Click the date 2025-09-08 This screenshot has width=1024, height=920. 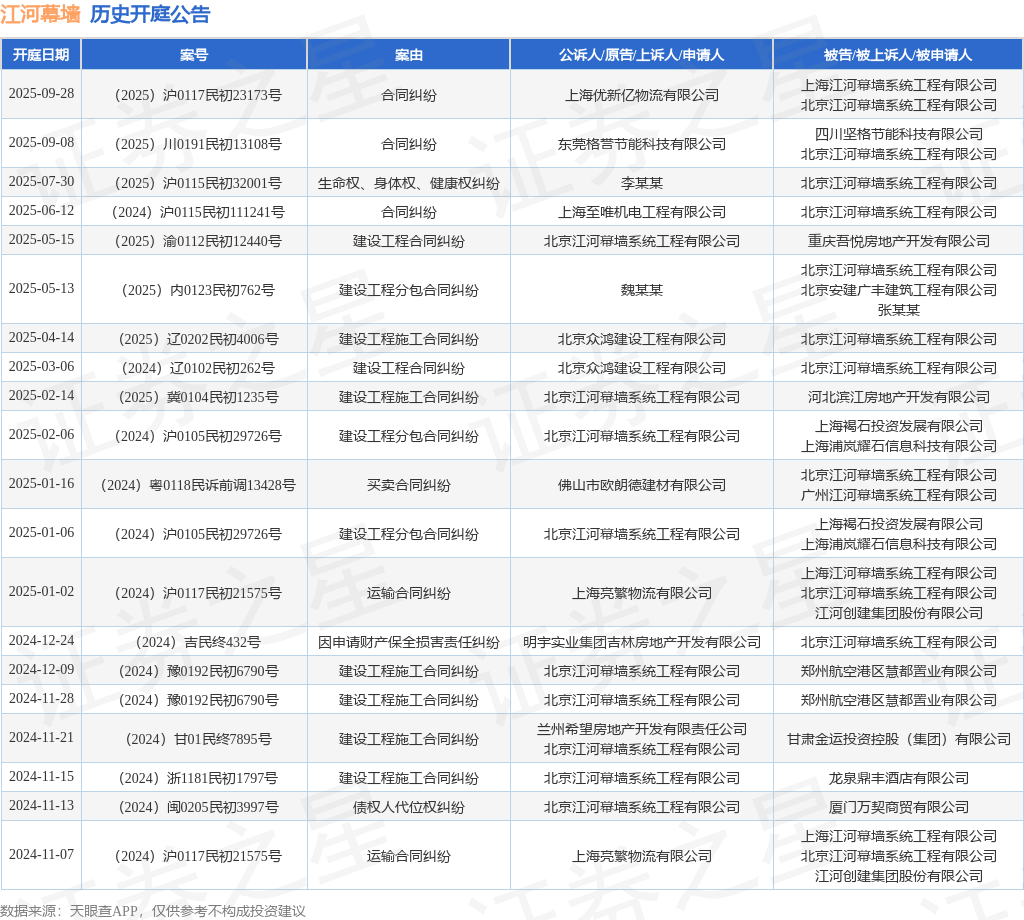click(41, 142)
